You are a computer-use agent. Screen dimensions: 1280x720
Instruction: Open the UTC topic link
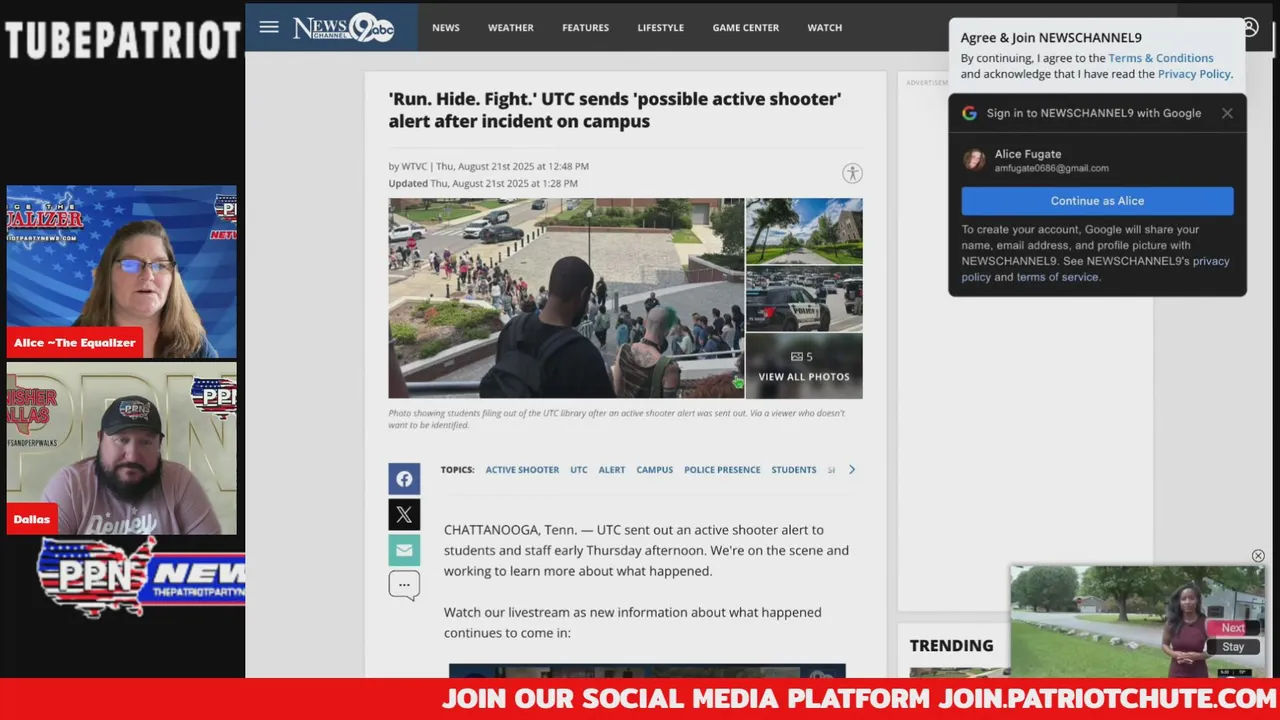tap(579, 469)
